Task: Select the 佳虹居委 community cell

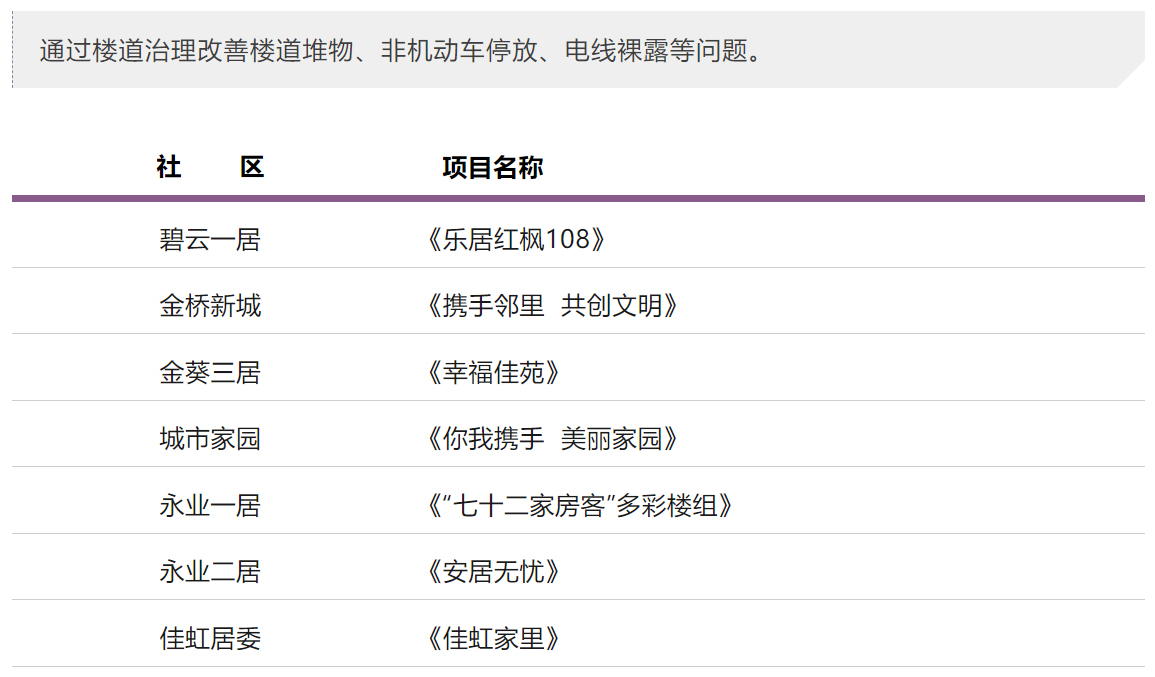Action: click(210, 639)
